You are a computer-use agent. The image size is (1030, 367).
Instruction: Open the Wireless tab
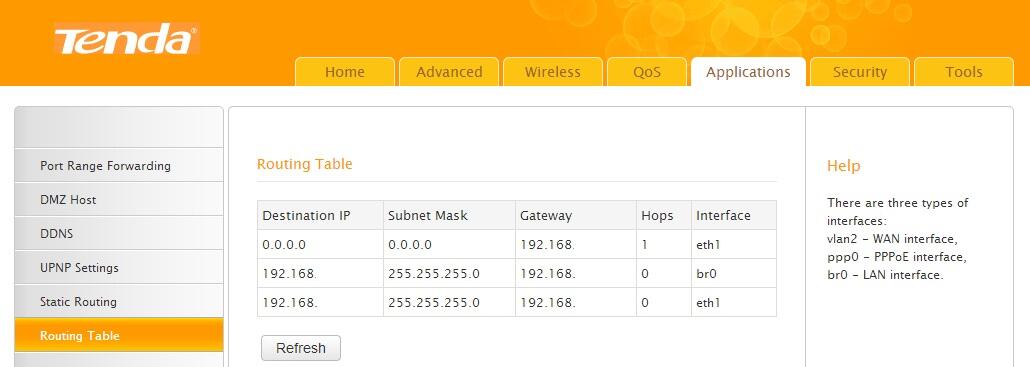(x=552, y=72)
